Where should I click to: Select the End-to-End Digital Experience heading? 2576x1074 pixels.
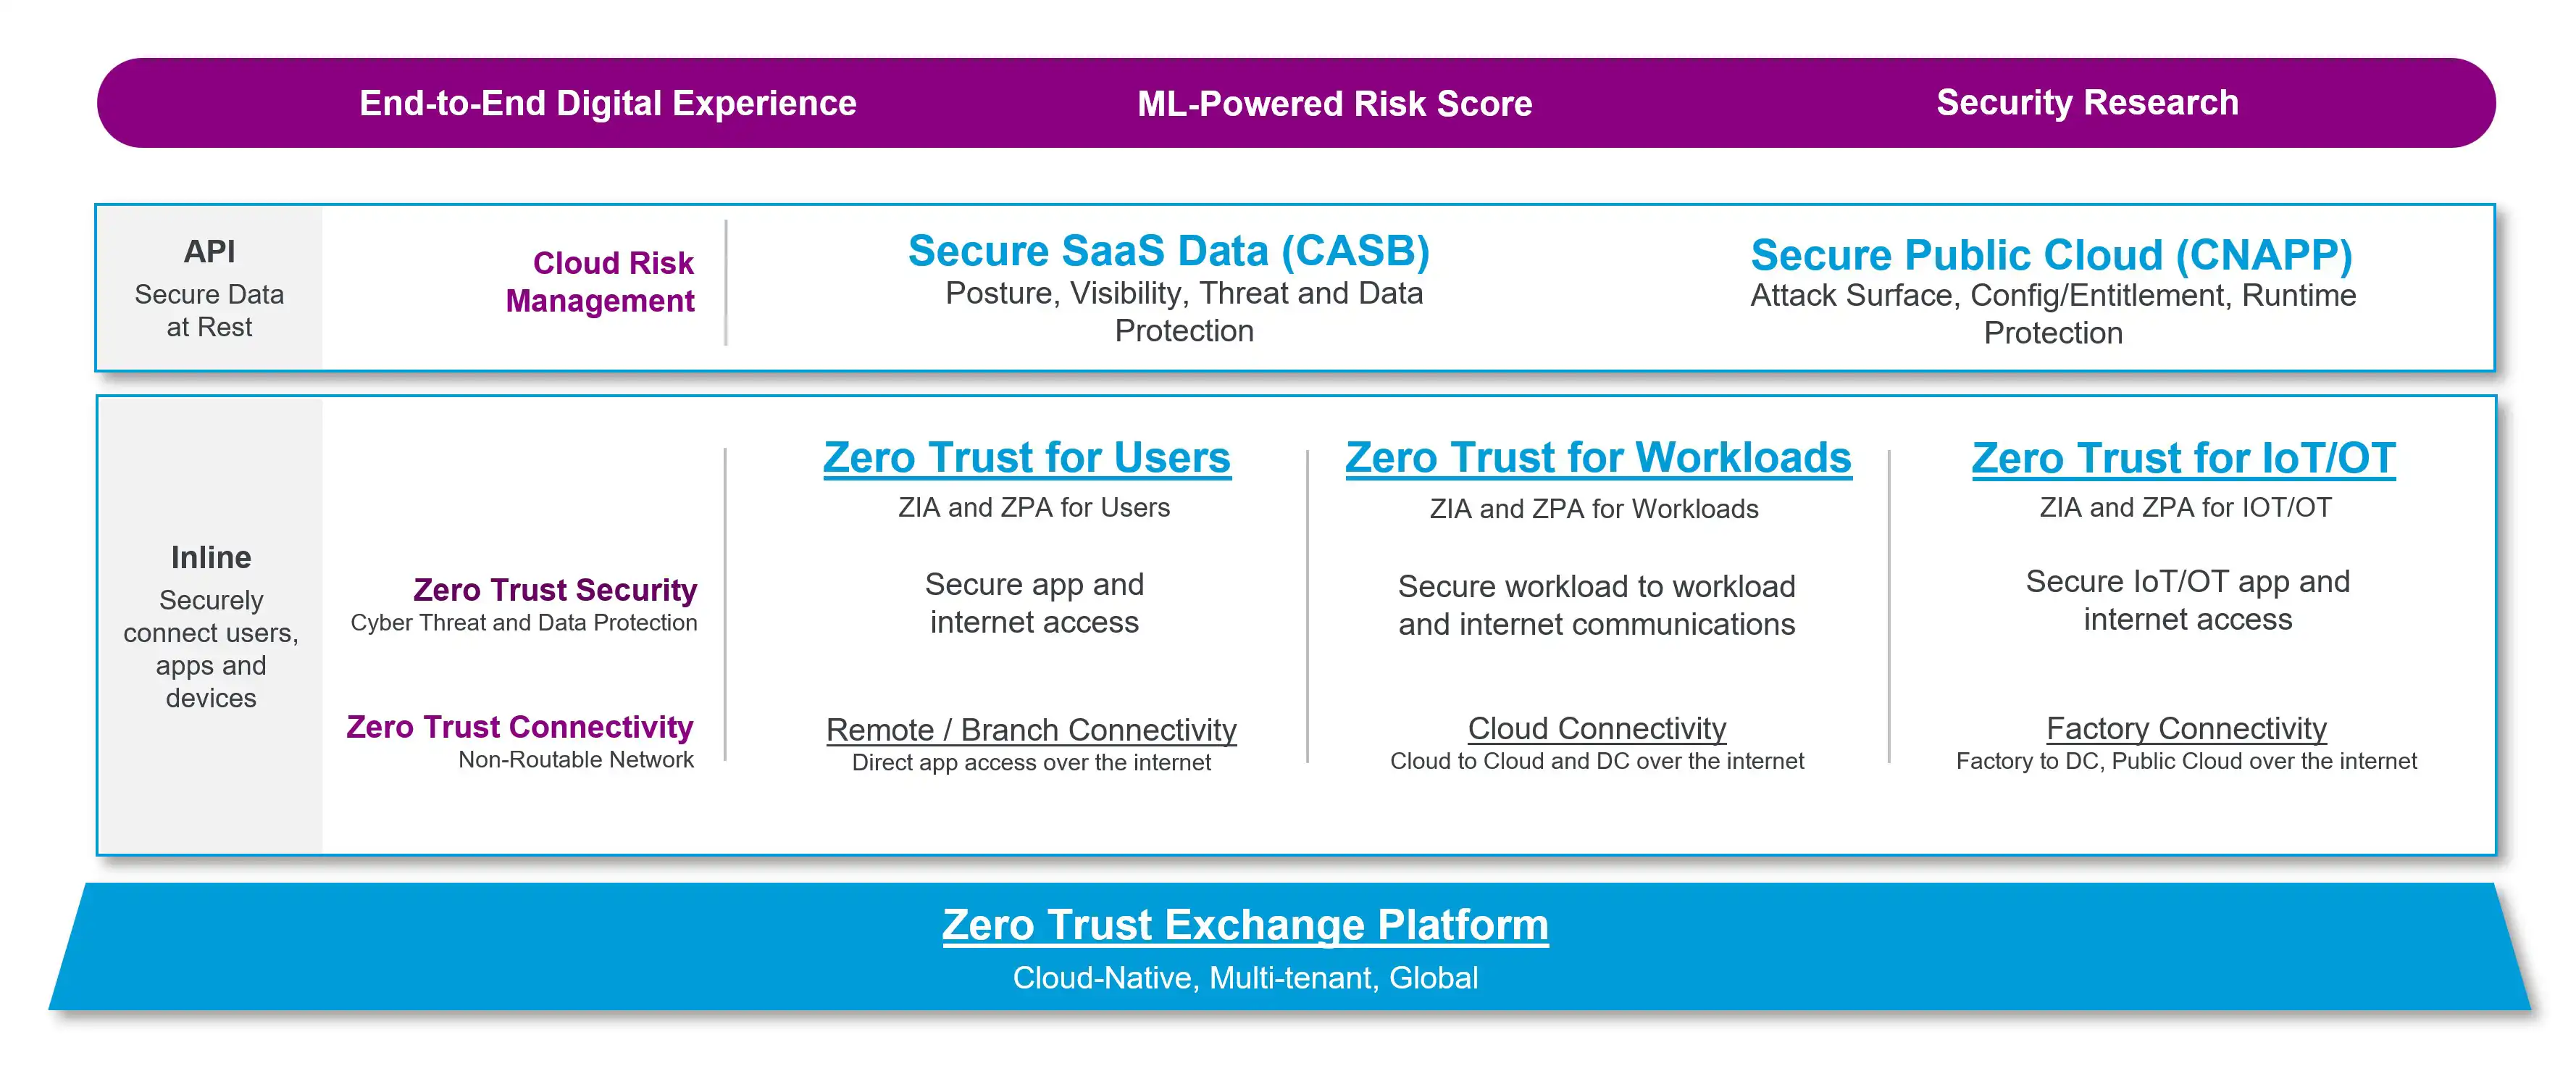pyautogui.click(x=608, y=103)
